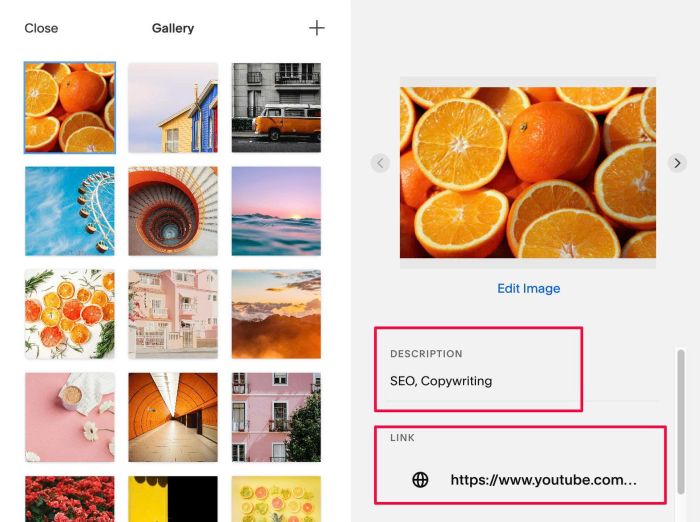
Task: Select the orange van thumbnail
Action: 276,108
